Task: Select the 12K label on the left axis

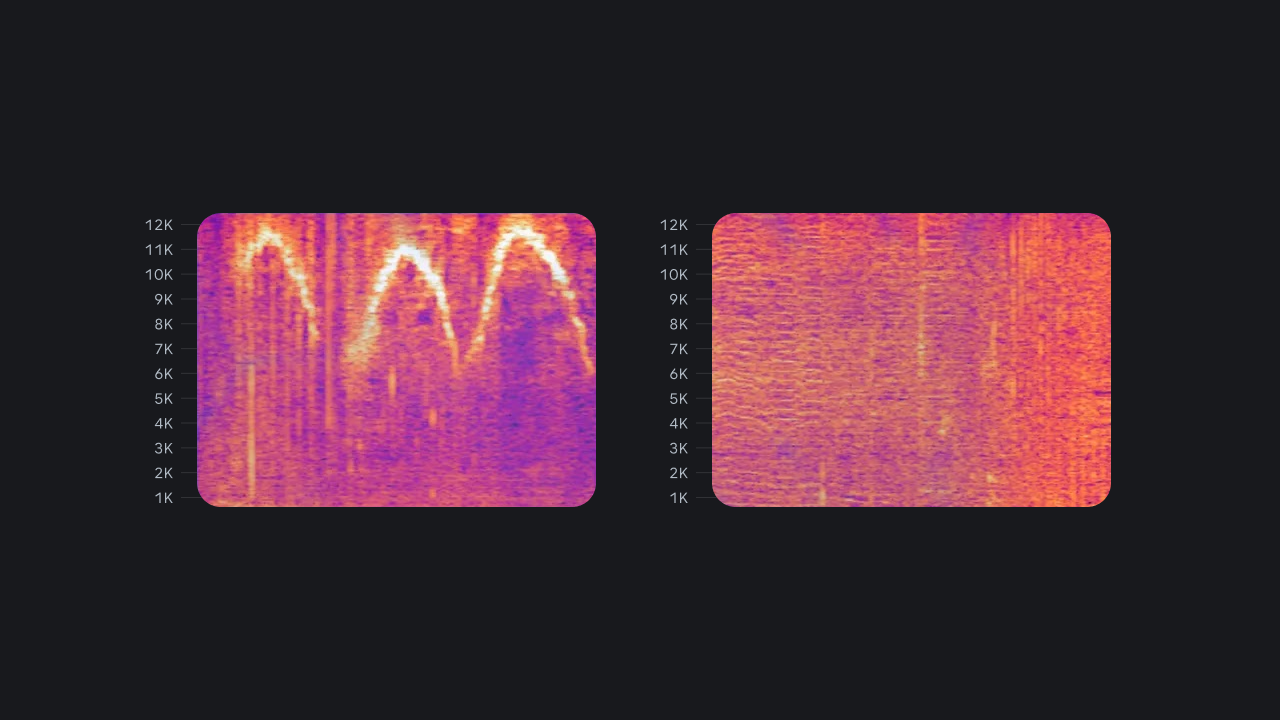Action: pyautogui.click(x=160, y=224)
